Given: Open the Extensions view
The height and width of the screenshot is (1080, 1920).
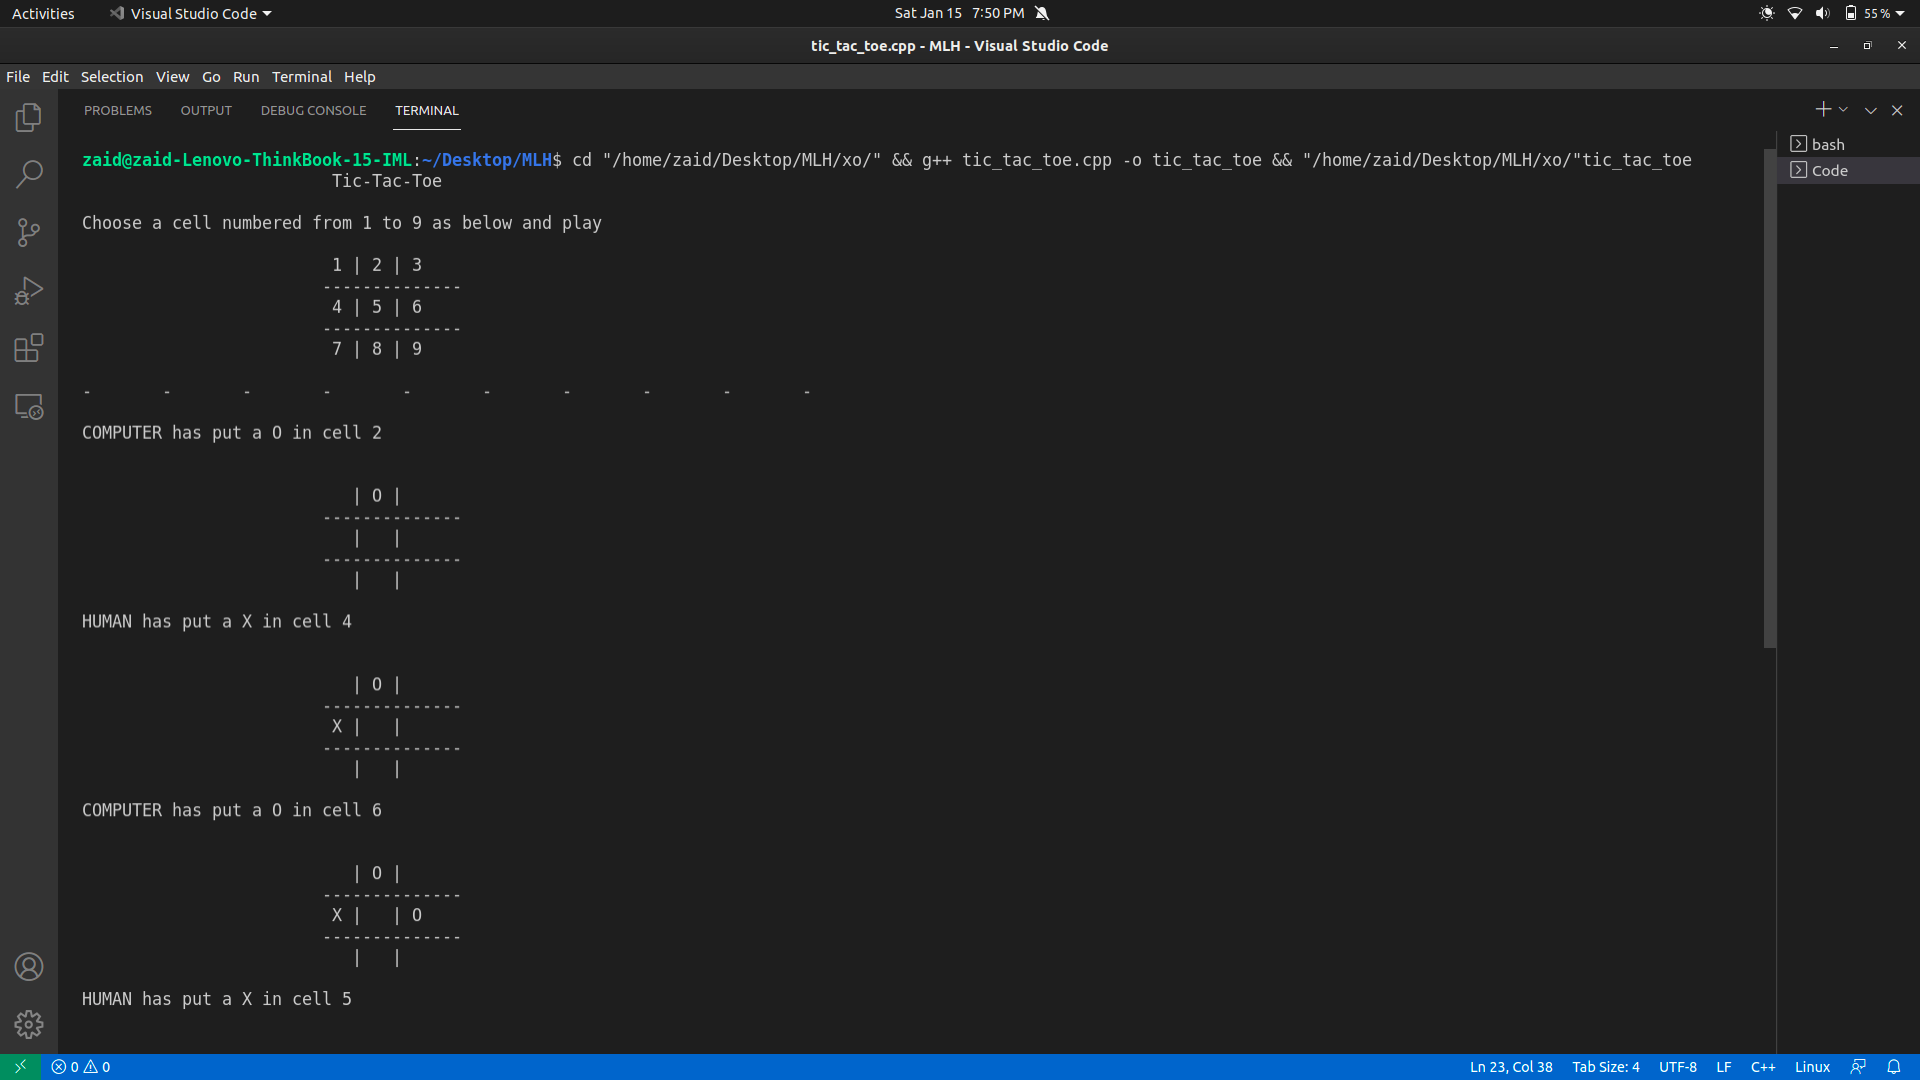Looking at the screenshot, I should [x=29, y=348].
